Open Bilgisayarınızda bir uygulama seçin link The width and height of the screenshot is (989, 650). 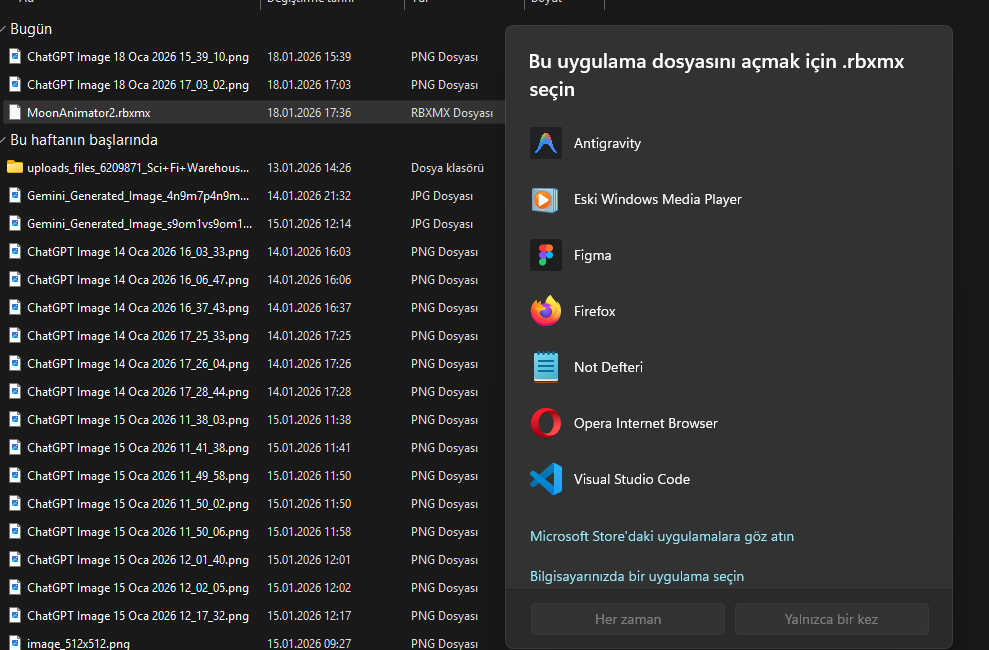click(636, 576)
